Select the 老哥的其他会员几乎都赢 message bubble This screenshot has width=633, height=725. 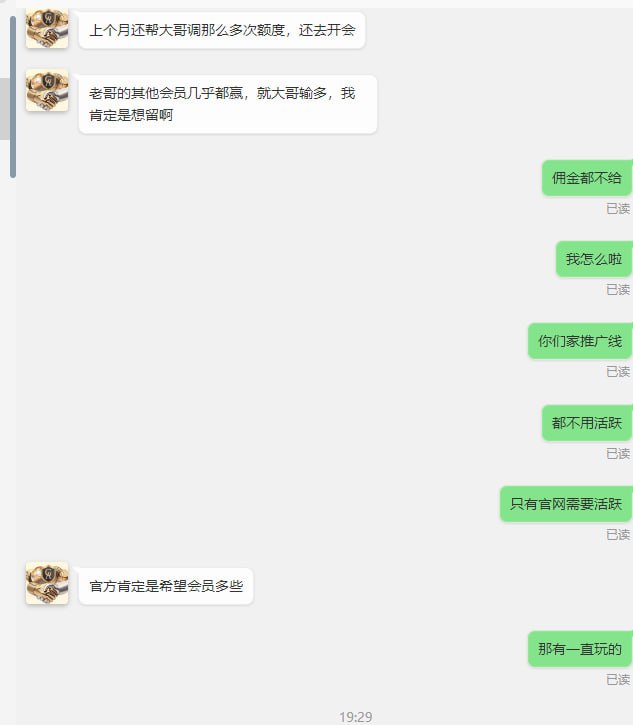click(228, 104)
